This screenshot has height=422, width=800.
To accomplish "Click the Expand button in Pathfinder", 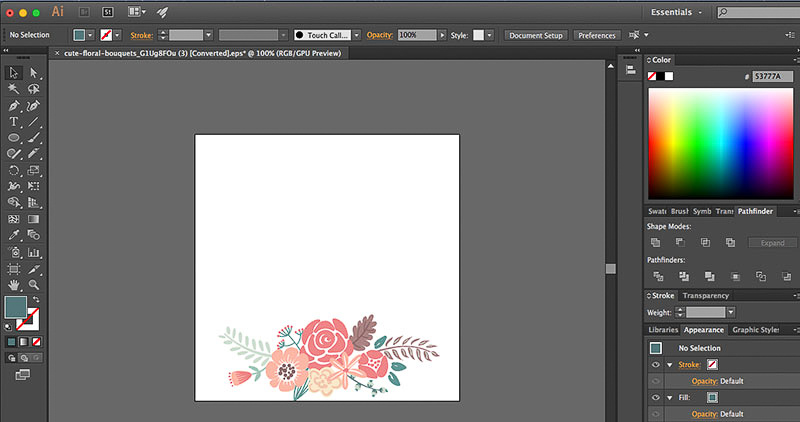I will point(772,243).
